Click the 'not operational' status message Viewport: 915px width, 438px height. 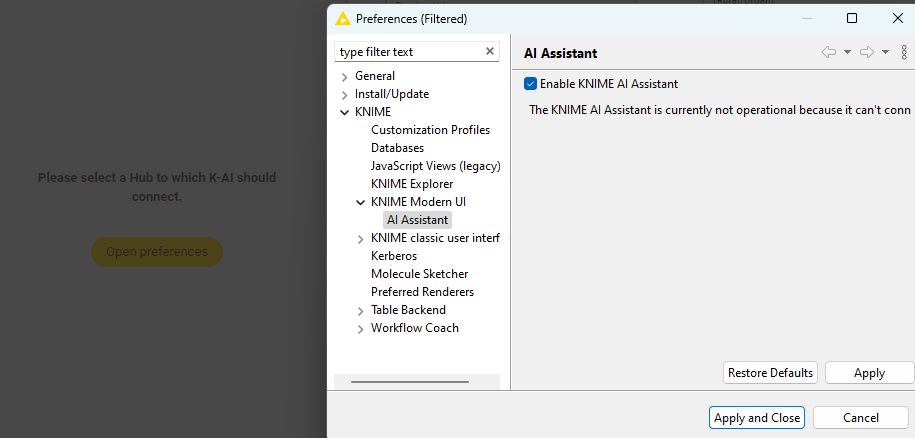tap(720, 110)
